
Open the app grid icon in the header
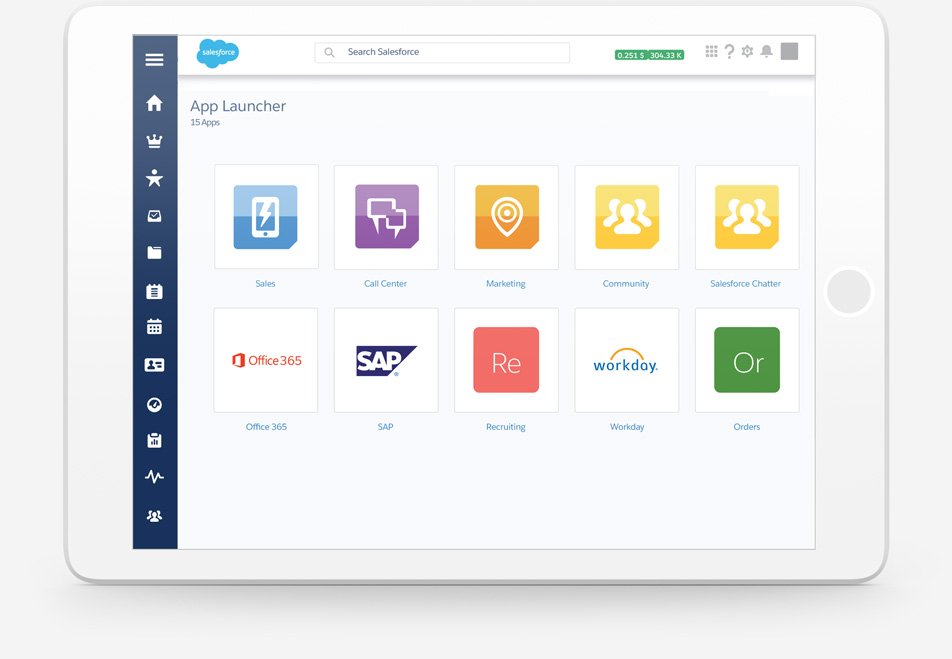712,52
